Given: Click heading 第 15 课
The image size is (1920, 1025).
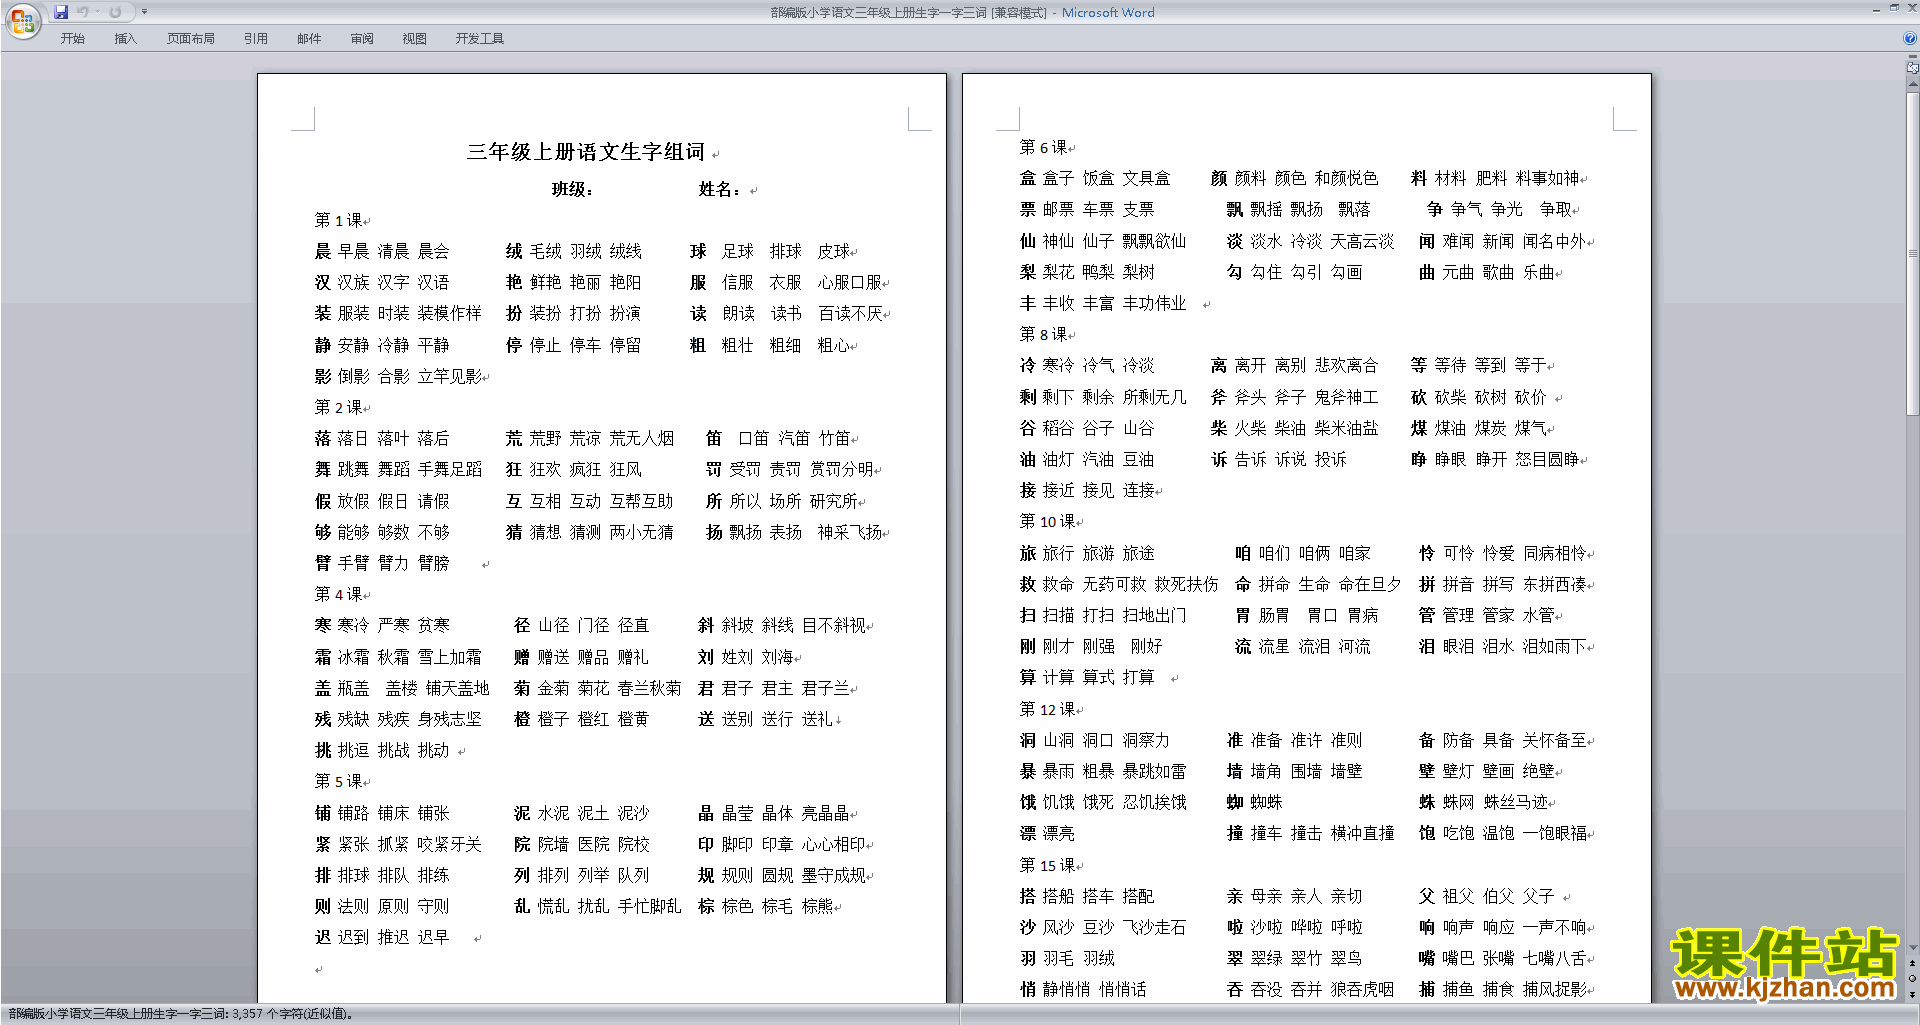Looking at the screenshot, I should click(x=1047, y=866).
